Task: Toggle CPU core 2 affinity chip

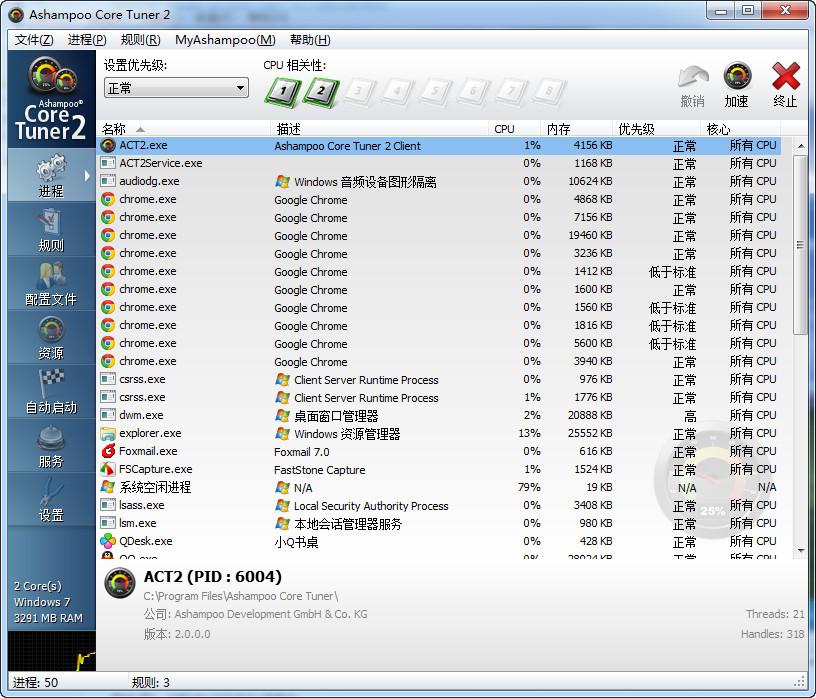Action: tap(321, 92)
